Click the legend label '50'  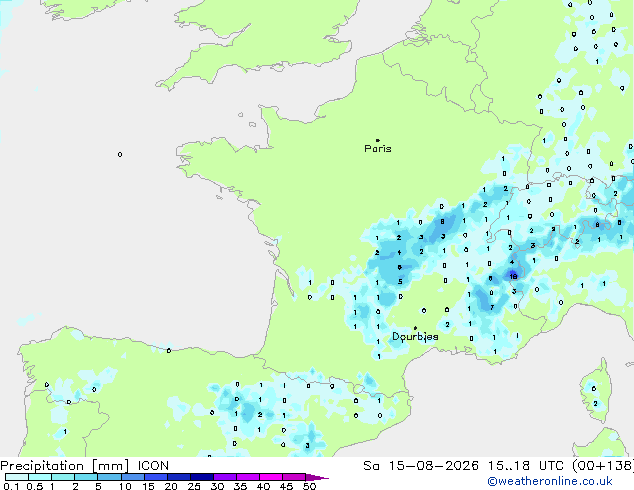309,486
